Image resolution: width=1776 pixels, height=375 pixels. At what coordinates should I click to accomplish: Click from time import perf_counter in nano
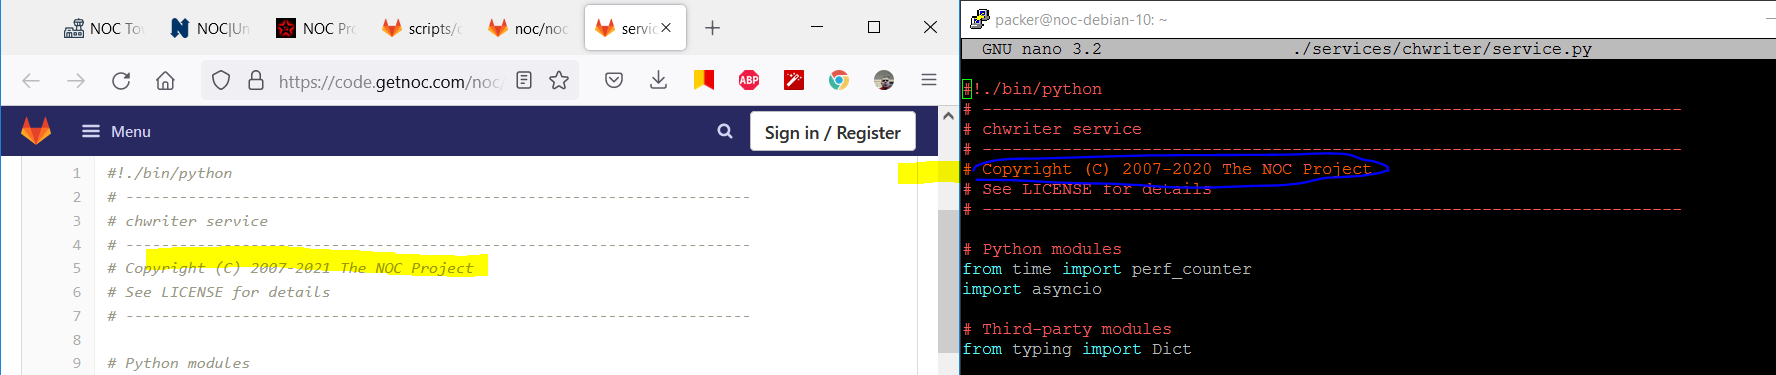click(x=1107, y=269)
